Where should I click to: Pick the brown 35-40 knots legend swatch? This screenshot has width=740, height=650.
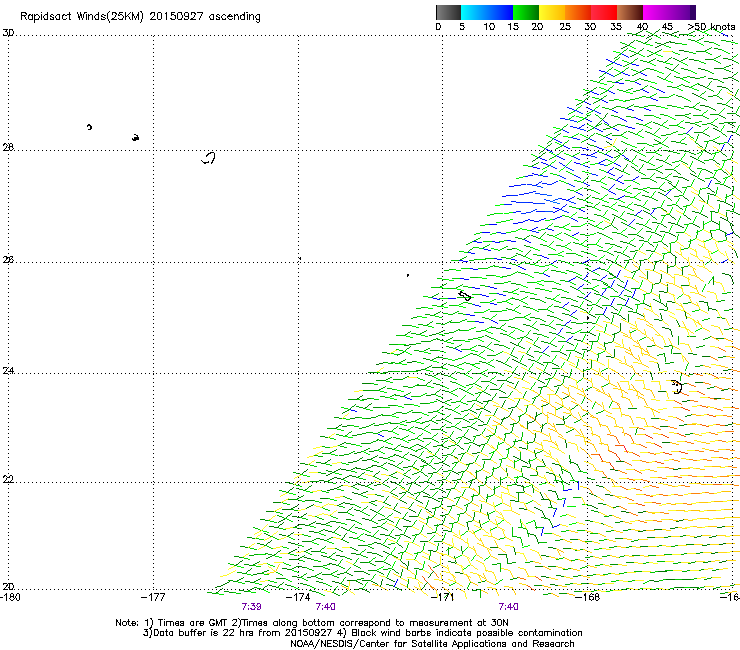(x=630, y=12)
